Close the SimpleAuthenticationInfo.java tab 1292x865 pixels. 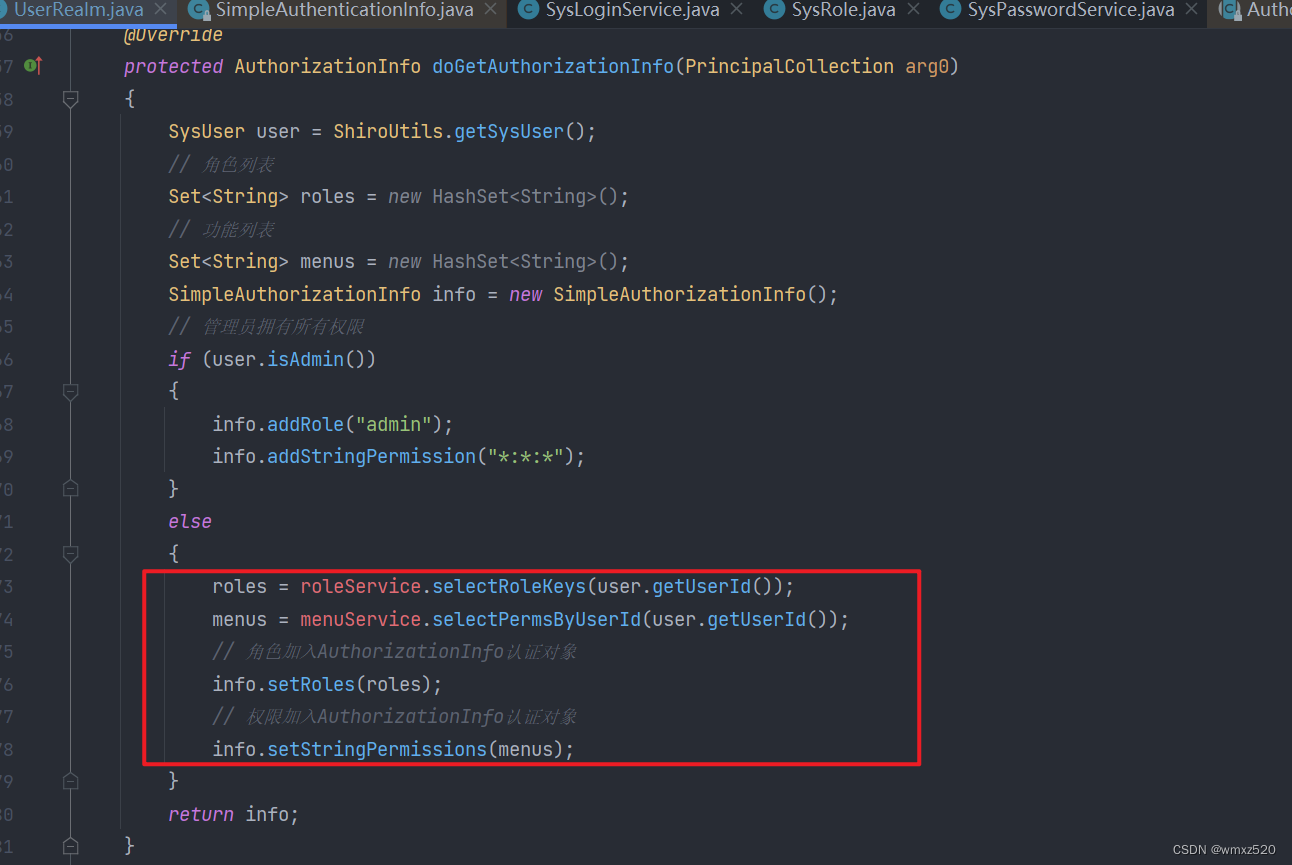491,10
